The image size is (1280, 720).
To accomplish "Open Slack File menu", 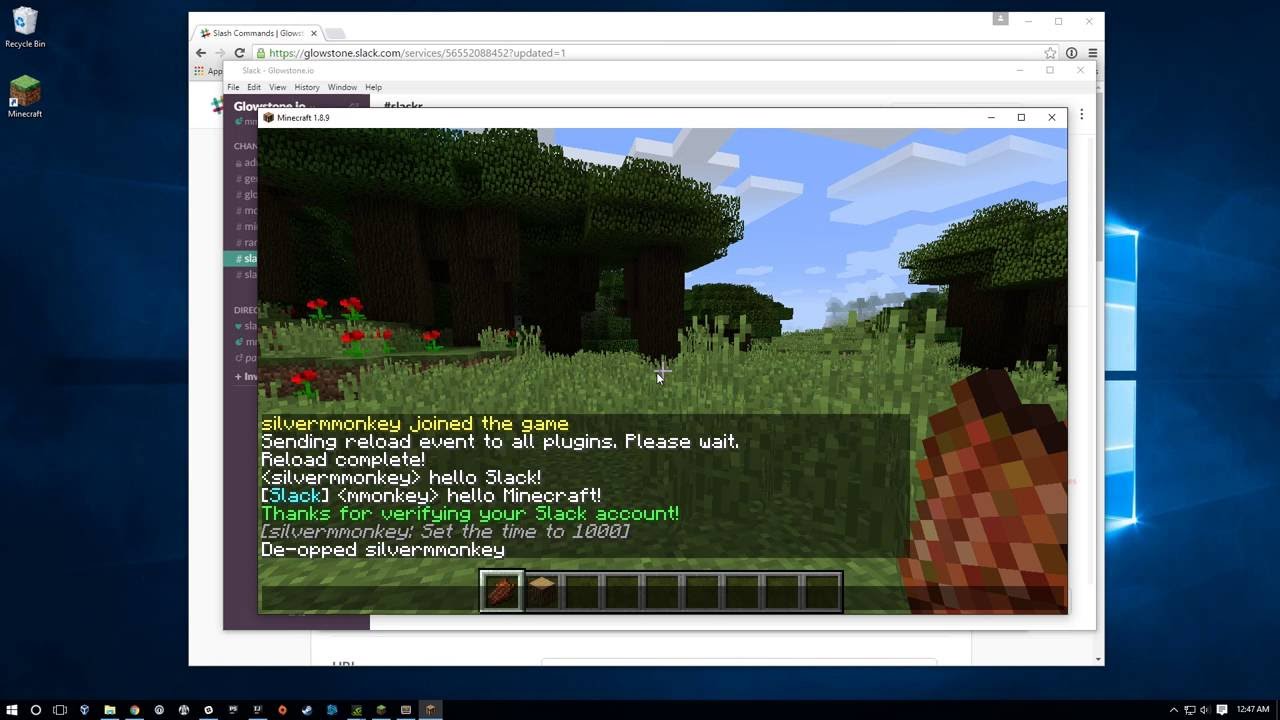I will tap(233, 87).
